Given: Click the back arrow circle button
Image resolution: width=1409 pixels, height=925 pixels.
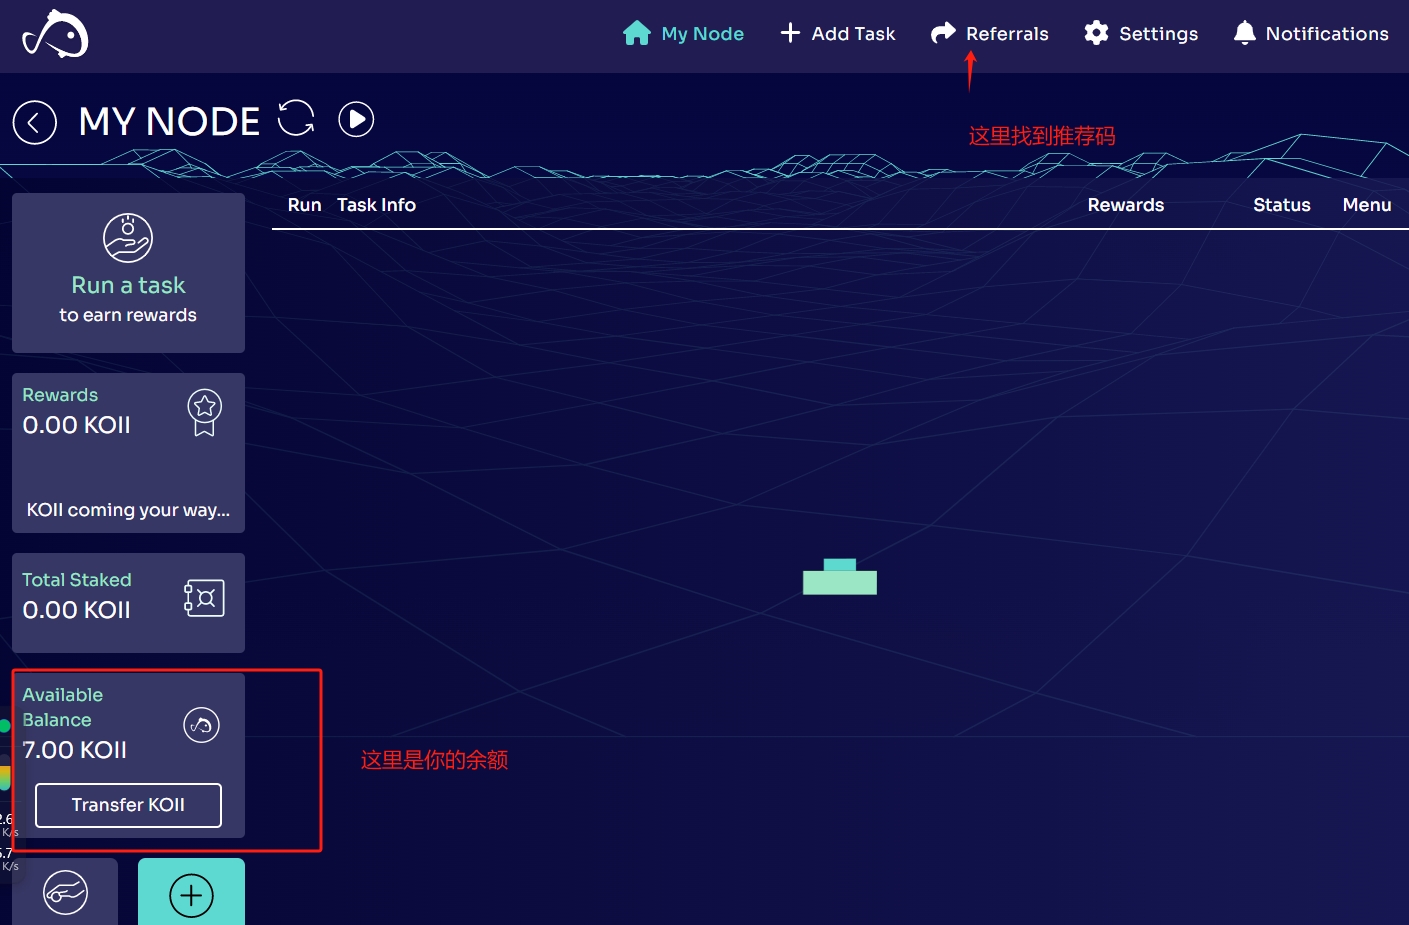Looking at the screenshot, I should coord(35,123).
